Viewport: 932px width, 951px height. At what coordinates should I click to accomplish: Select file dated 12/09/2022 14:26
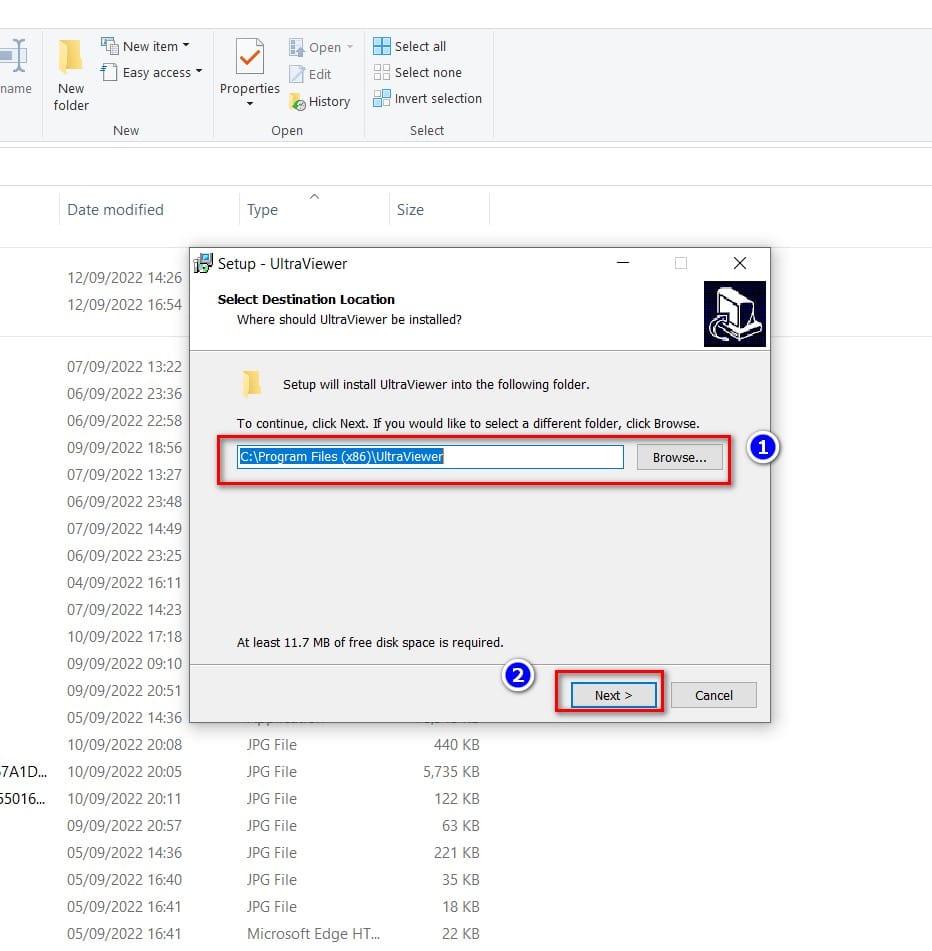124,278
